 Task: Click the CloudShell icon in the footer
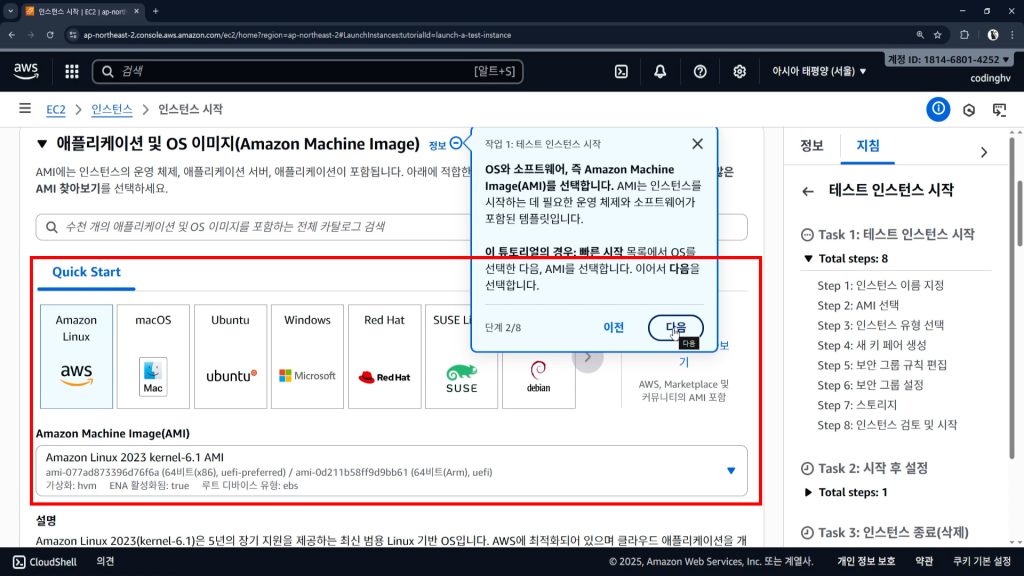click(x=20, y=562)
